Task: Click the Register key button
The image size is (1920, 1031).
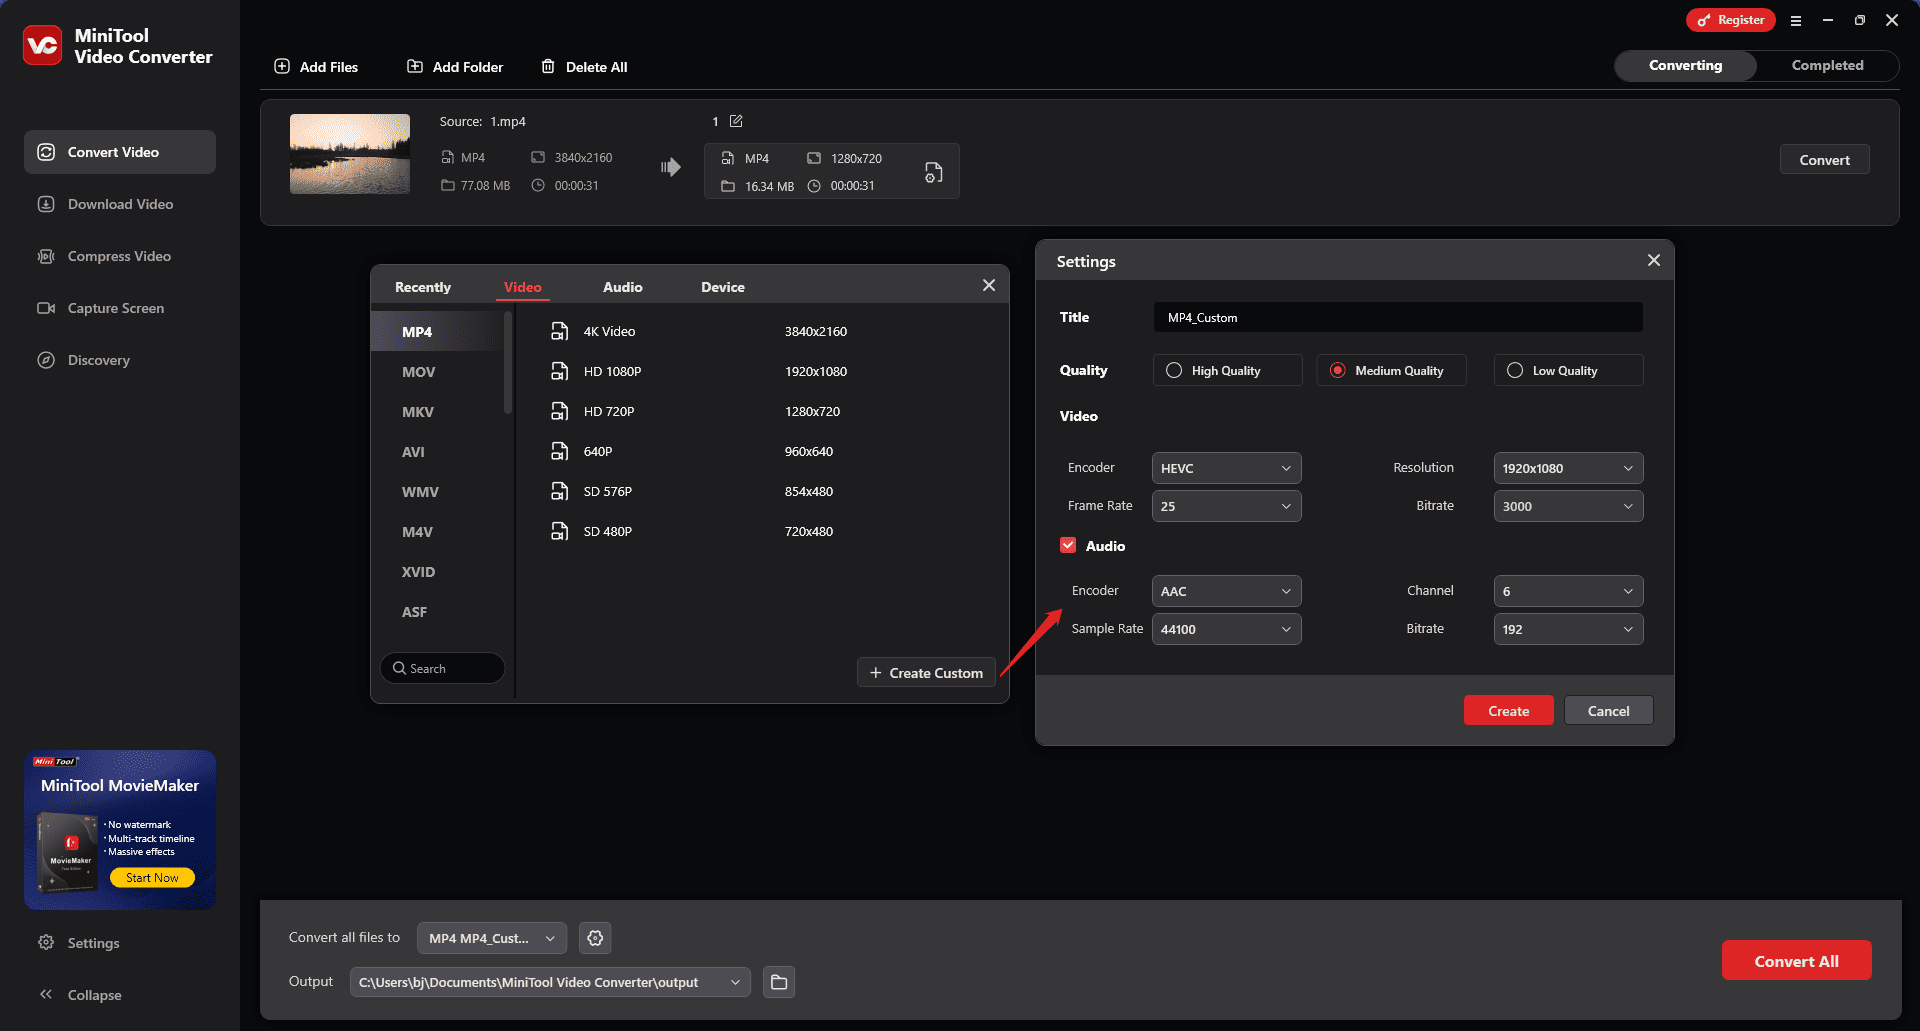Action: point(1730,20)
